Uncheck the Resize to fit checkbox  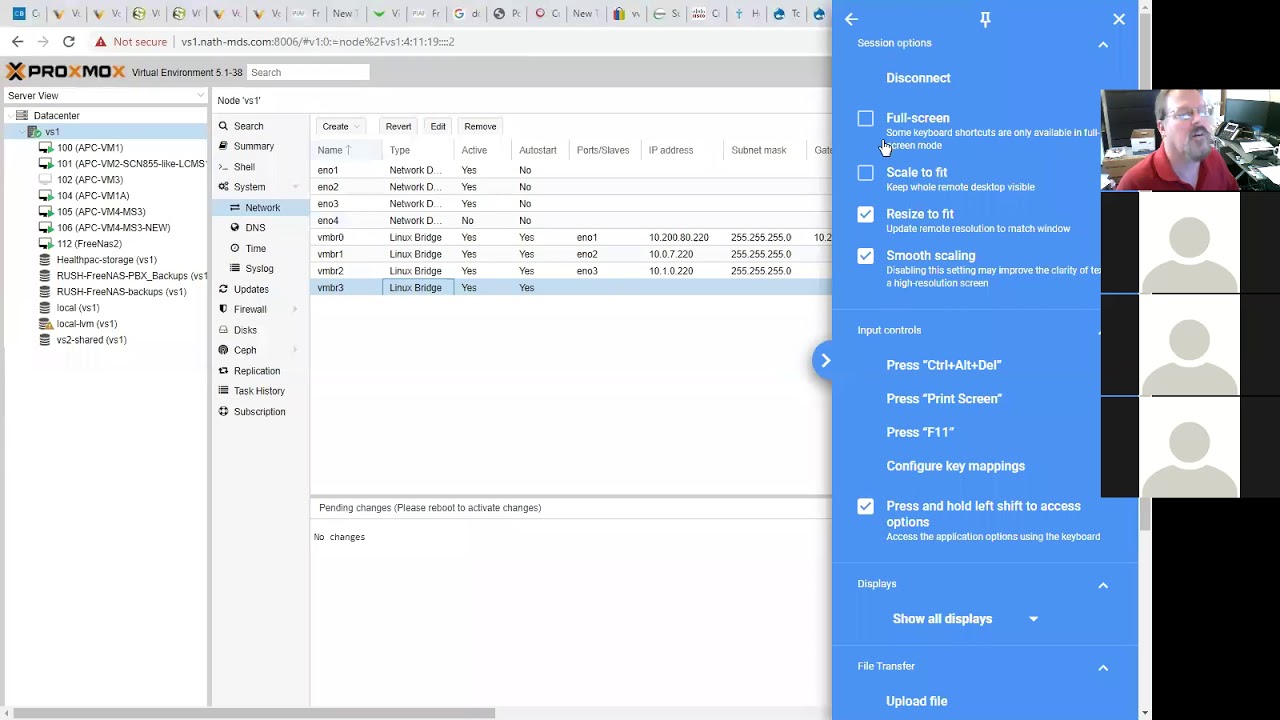tap(866, 214)
